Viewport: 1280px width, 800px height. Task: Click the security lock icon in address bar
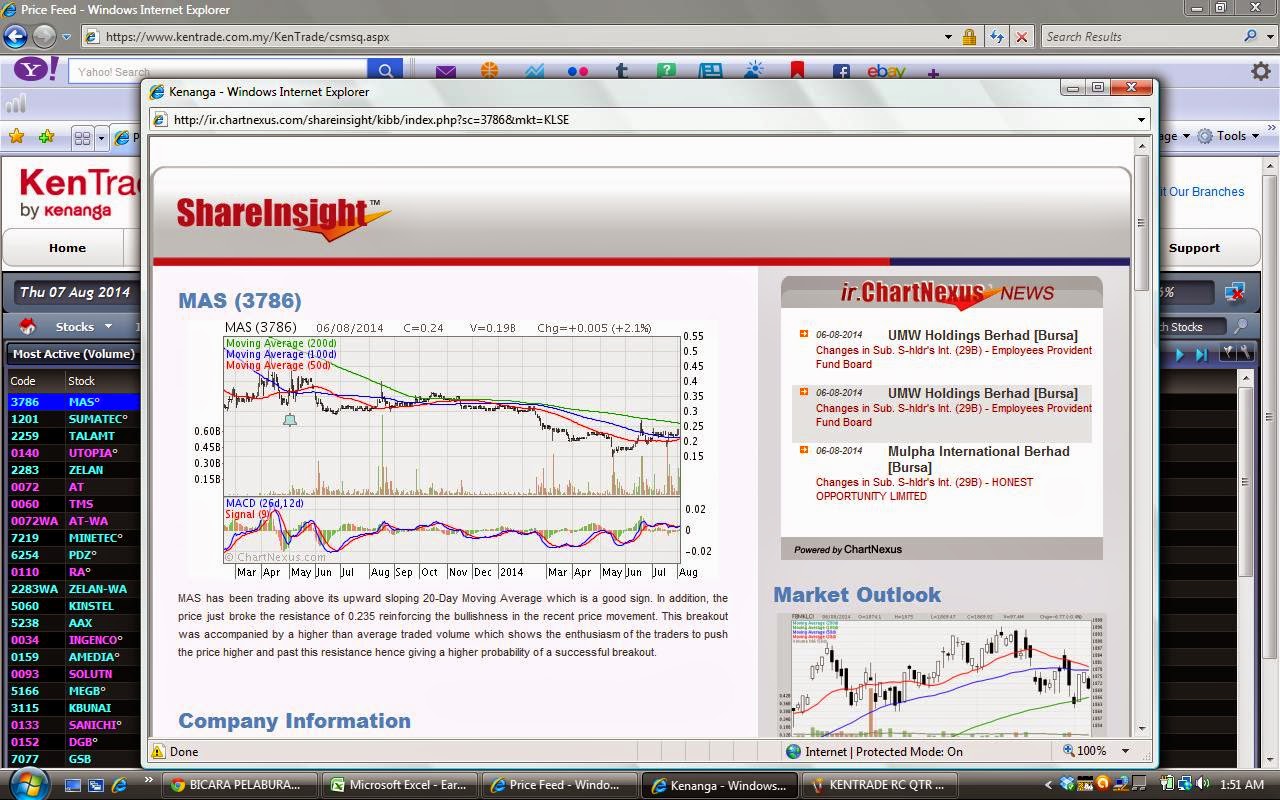click(x=969, y=36)
